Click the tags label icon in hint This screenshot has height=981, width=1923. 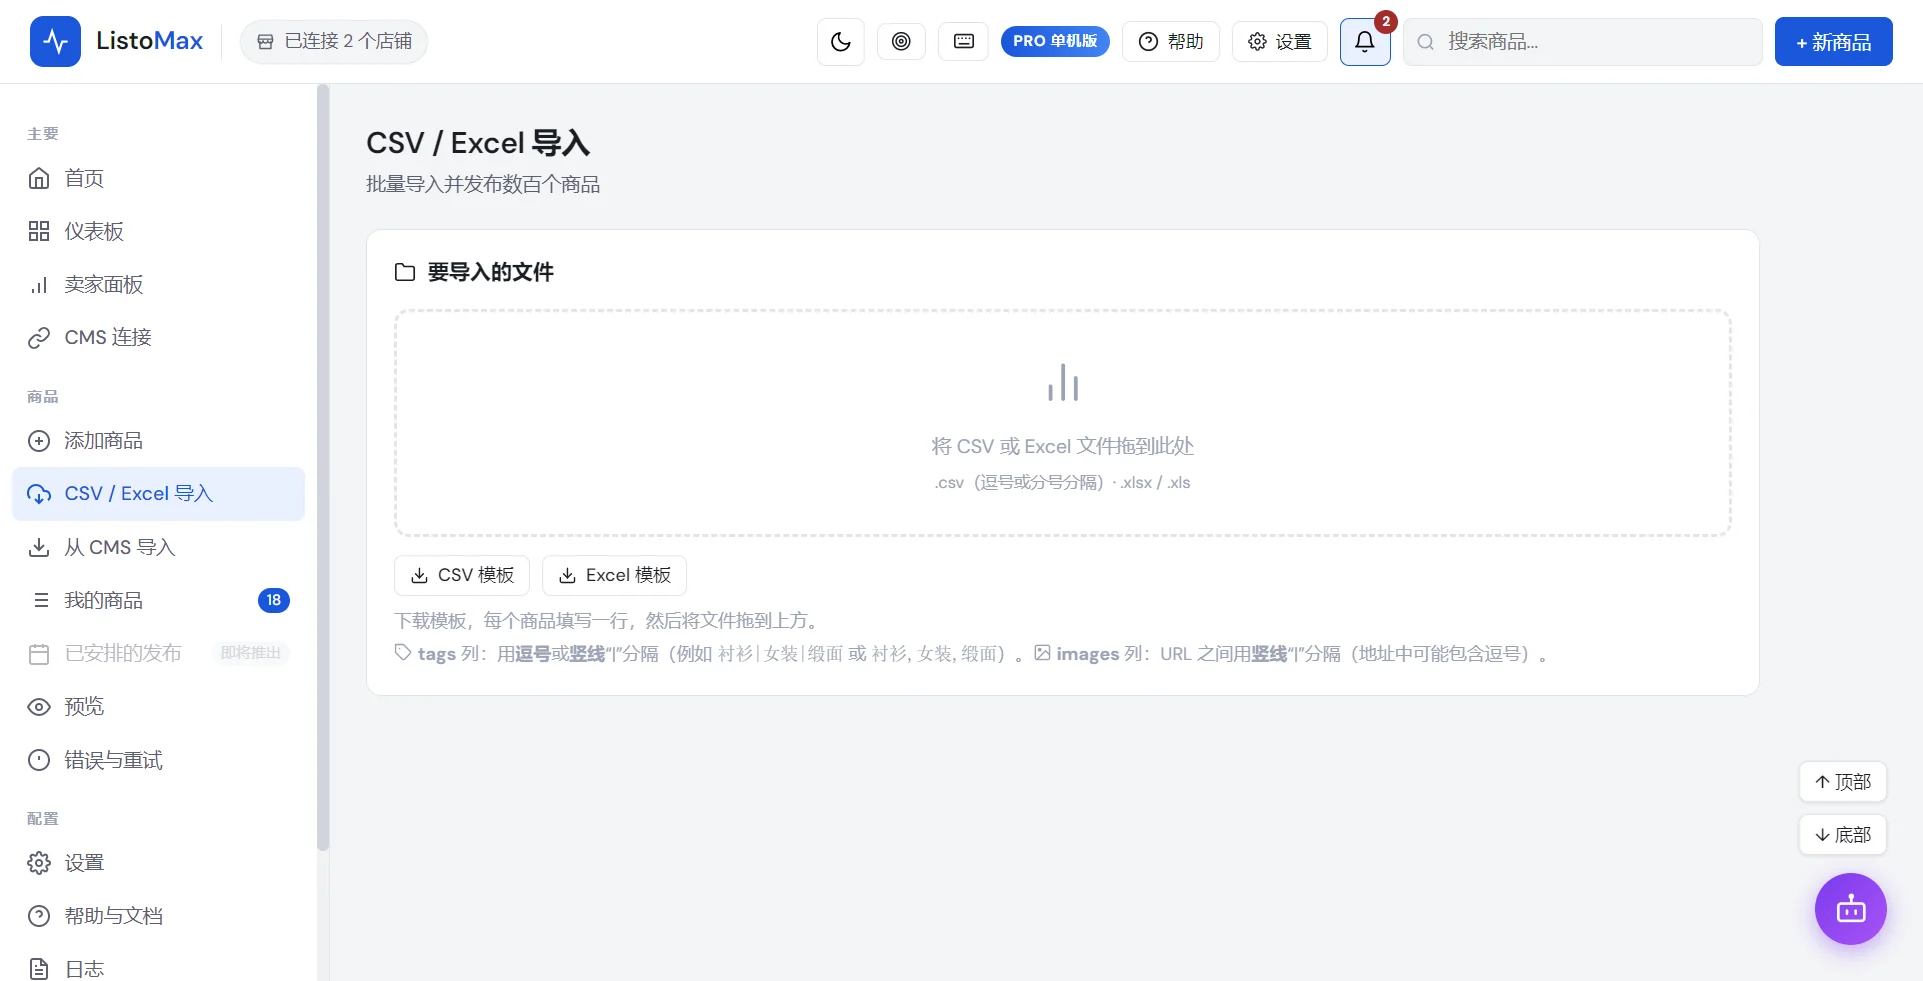403,652
